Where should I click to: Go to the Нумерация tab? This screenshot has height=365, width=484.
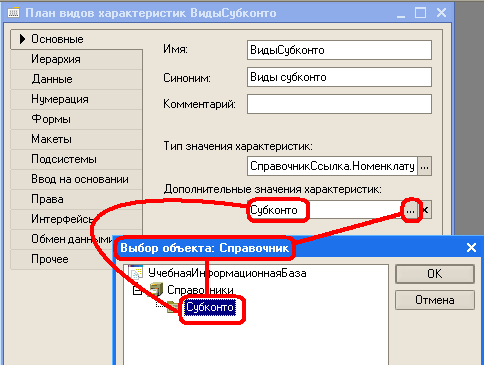(x=77, y=99)
